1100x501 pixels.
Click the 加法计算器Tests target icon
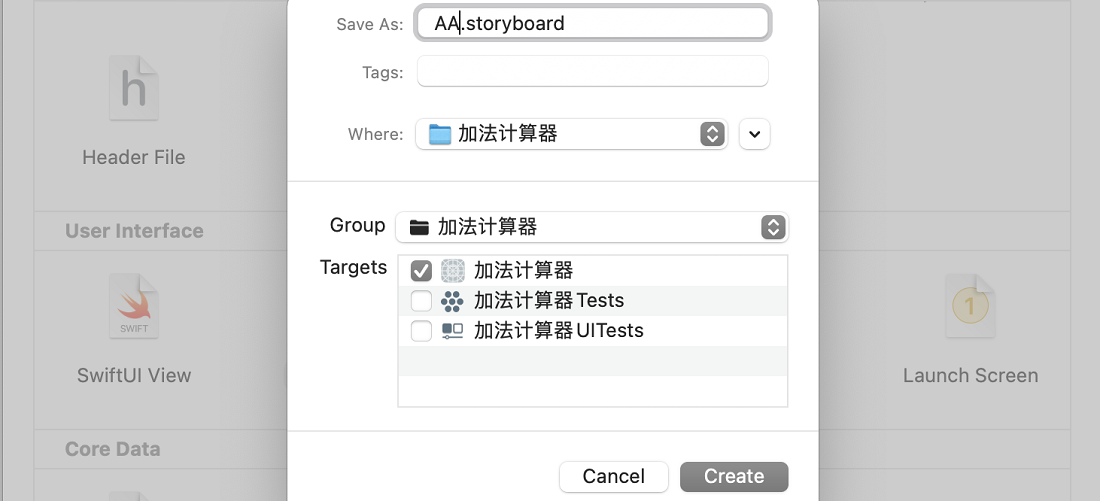[x=452, y=301]
